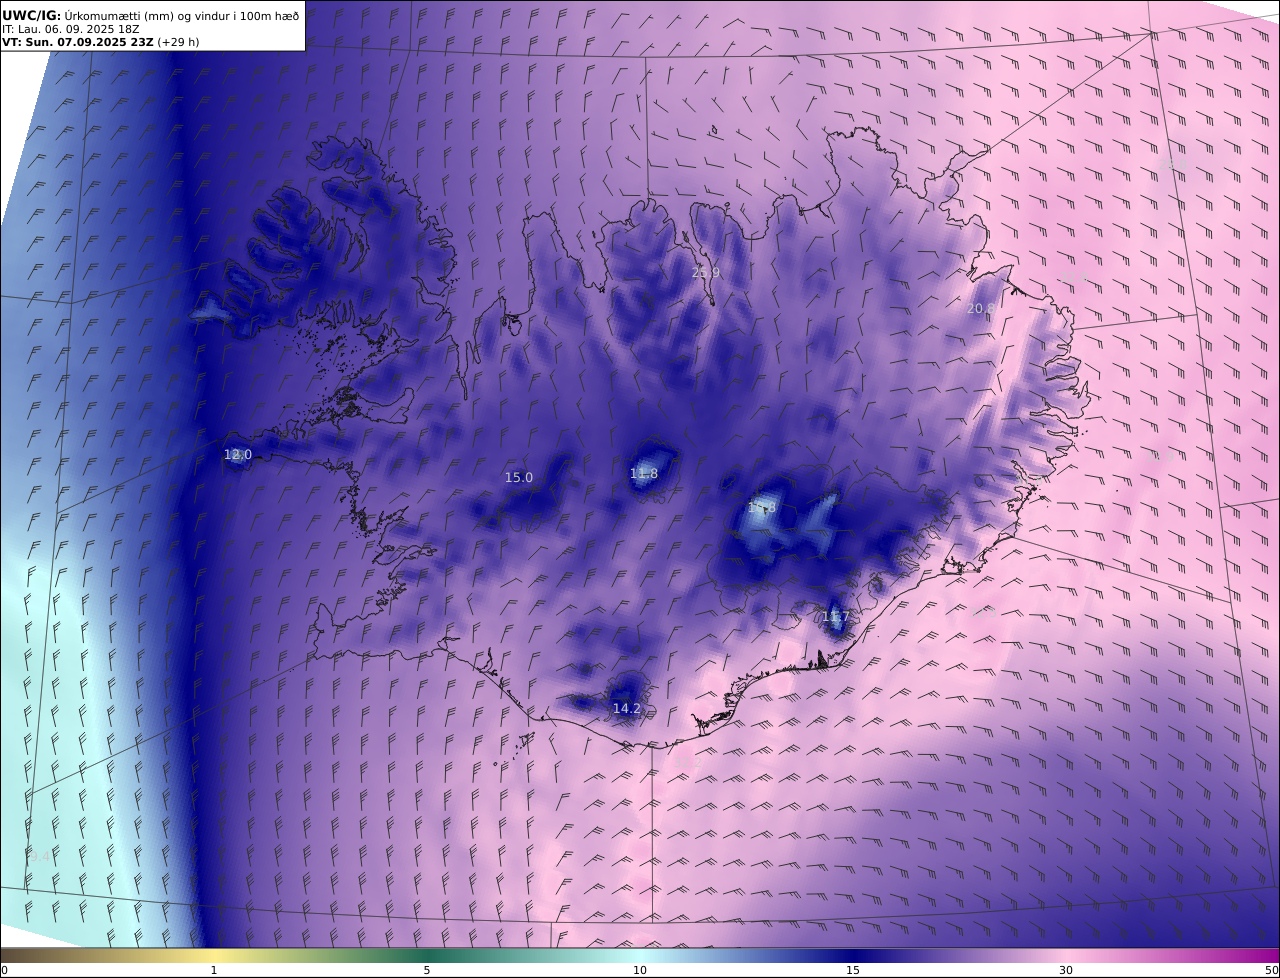The height and width of the screenshot is (978, 1280).
Task: Click the VT: Sun. 07.09.2025 23Z line
Action: point(78,42)
